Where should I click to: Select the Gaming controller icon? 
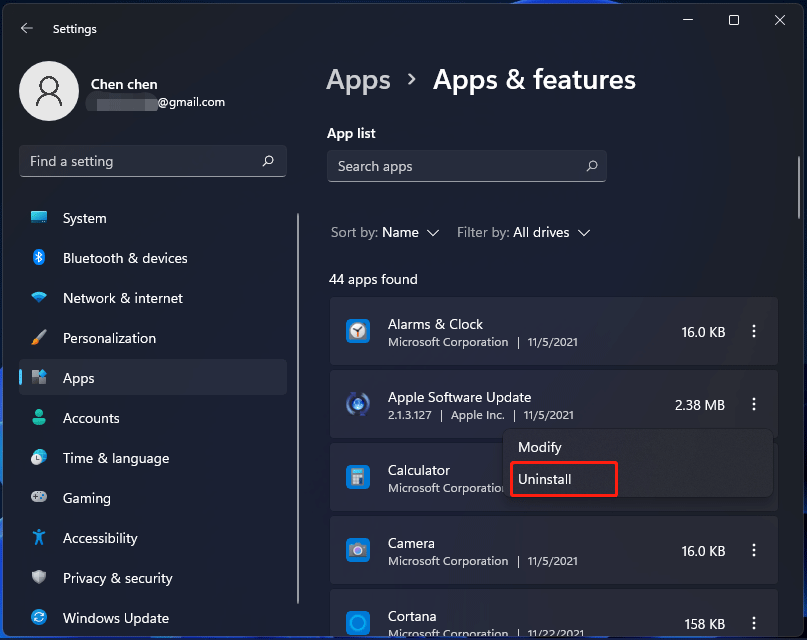pos(39,497)
